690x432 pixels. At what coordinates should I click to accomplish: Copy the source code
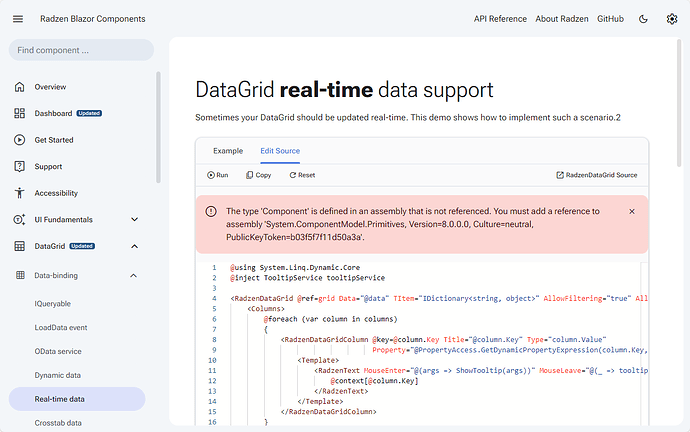point(259,175)
